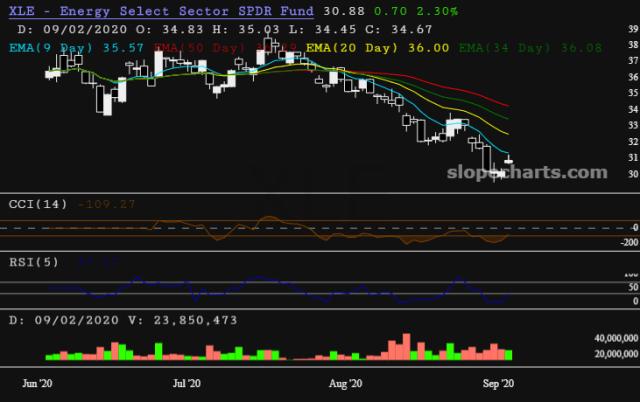Click the CCI value -109.27
The image size is (640, 402).
point(106,204)
